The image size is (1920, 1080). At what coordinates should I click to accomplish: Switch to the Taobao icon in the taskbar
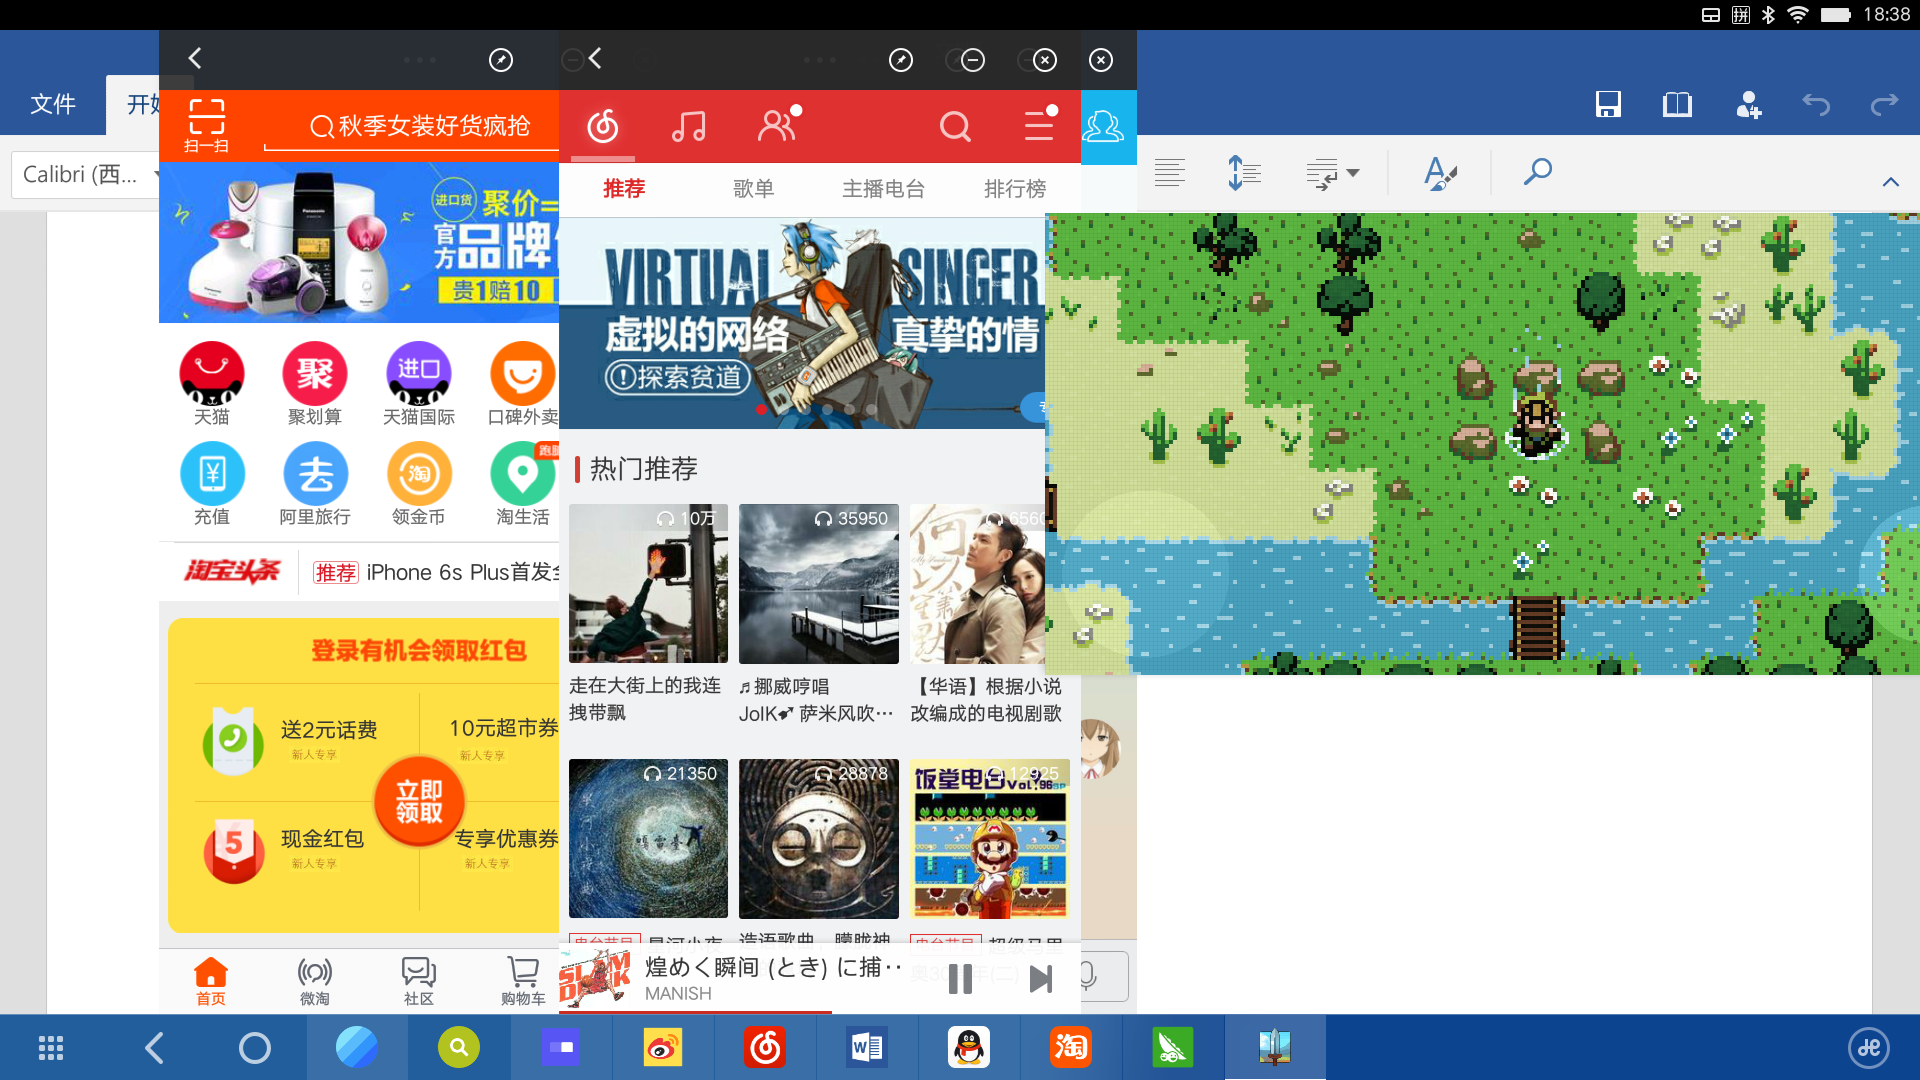(1071, 1048)
